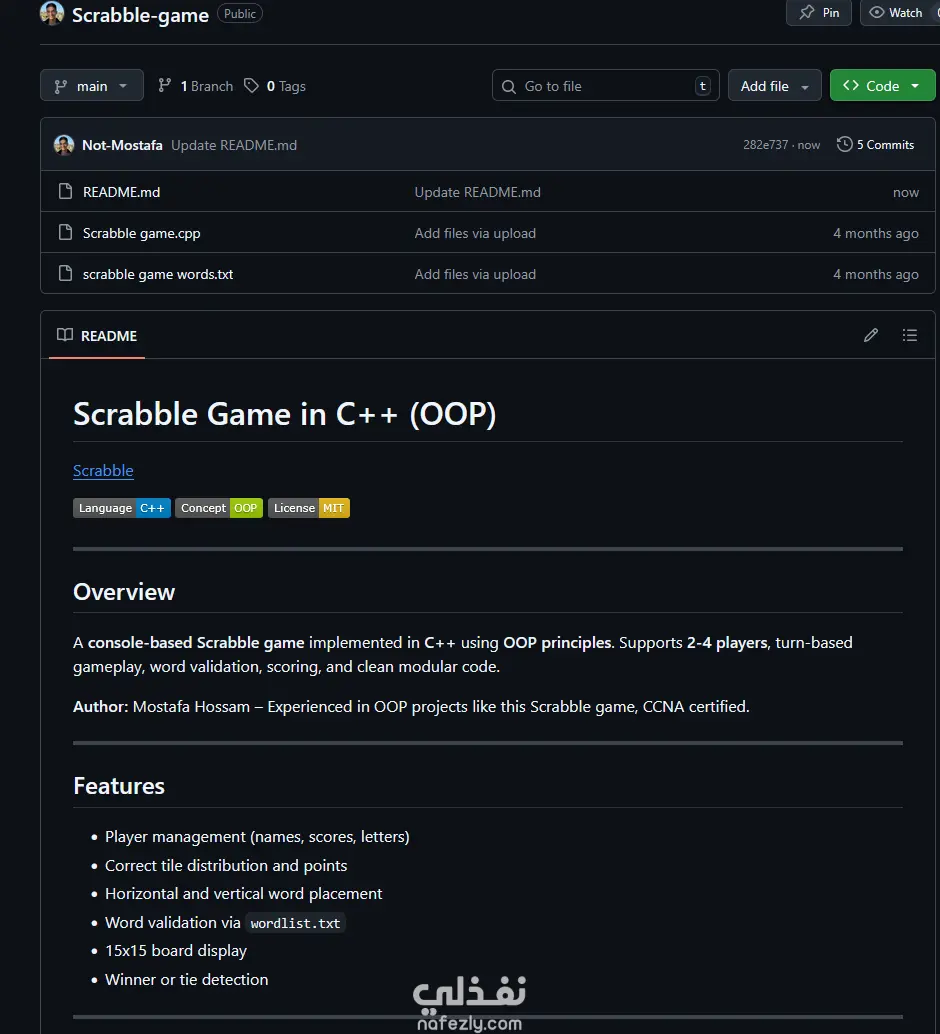
Task: Click the Pin repository button
Action: (x=819, y=13)
